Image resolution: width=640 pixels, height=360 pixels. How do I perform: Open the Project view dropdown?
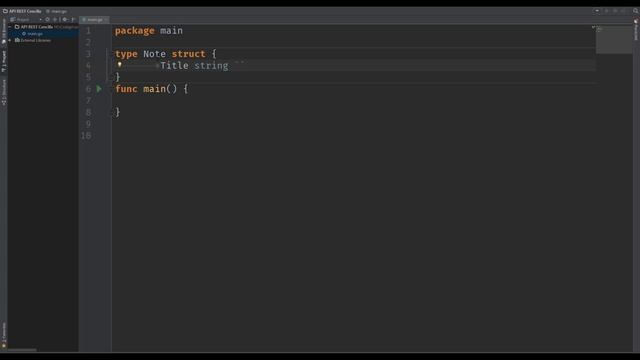(x=26, y=20)
